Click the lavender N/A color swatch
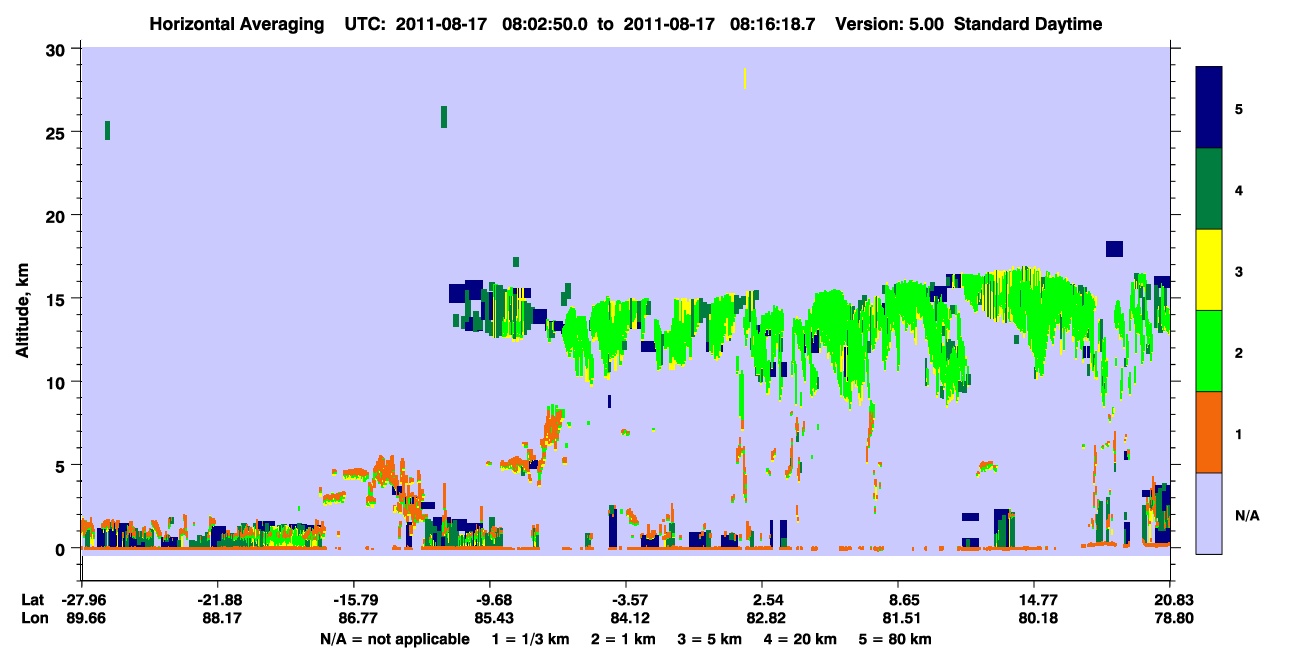Image resolution: width=1300 pixels, height=667 pixels. click(x=1209, y=513)
